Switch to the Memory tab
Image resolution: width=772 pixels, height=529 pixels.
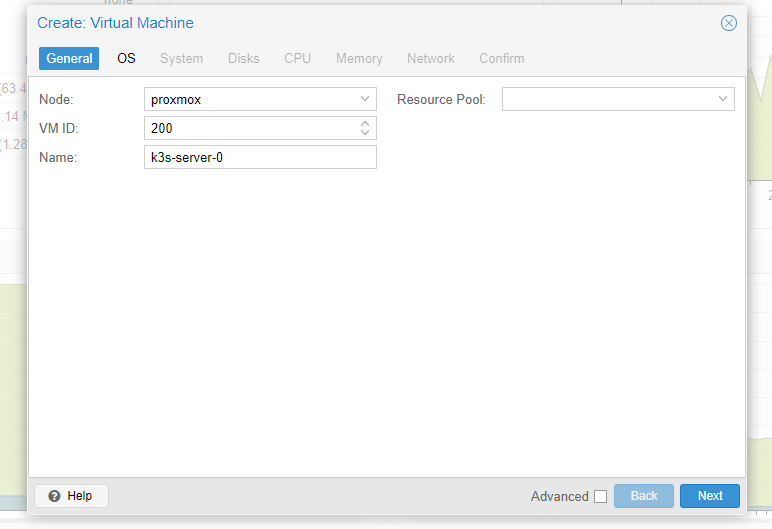(359, 59)
